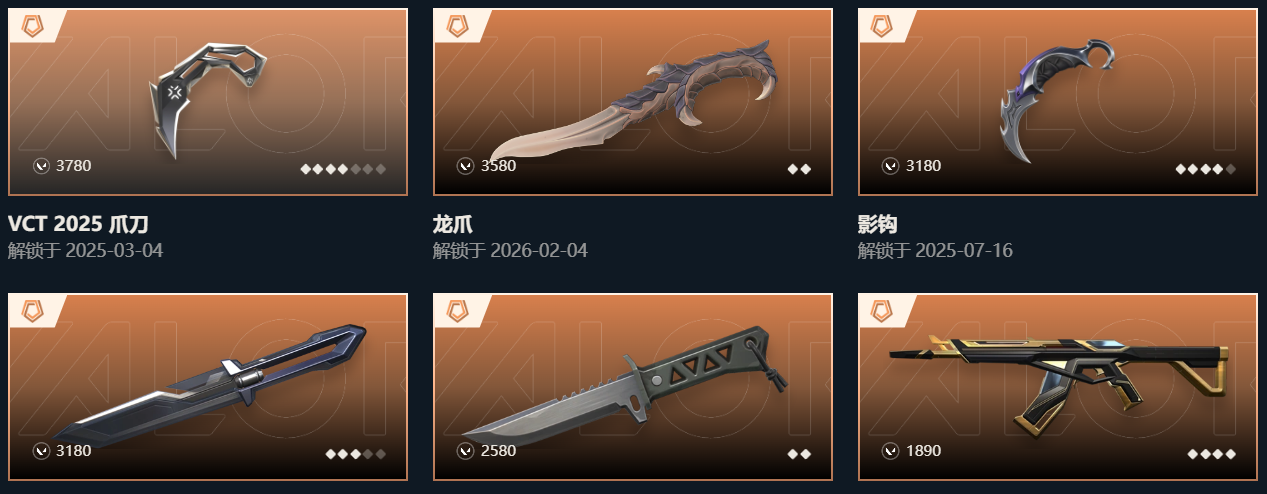This screenshot has width=1267, height=494.
Task: Click the 龙爪 title text
Action: (x=452, y=224)
